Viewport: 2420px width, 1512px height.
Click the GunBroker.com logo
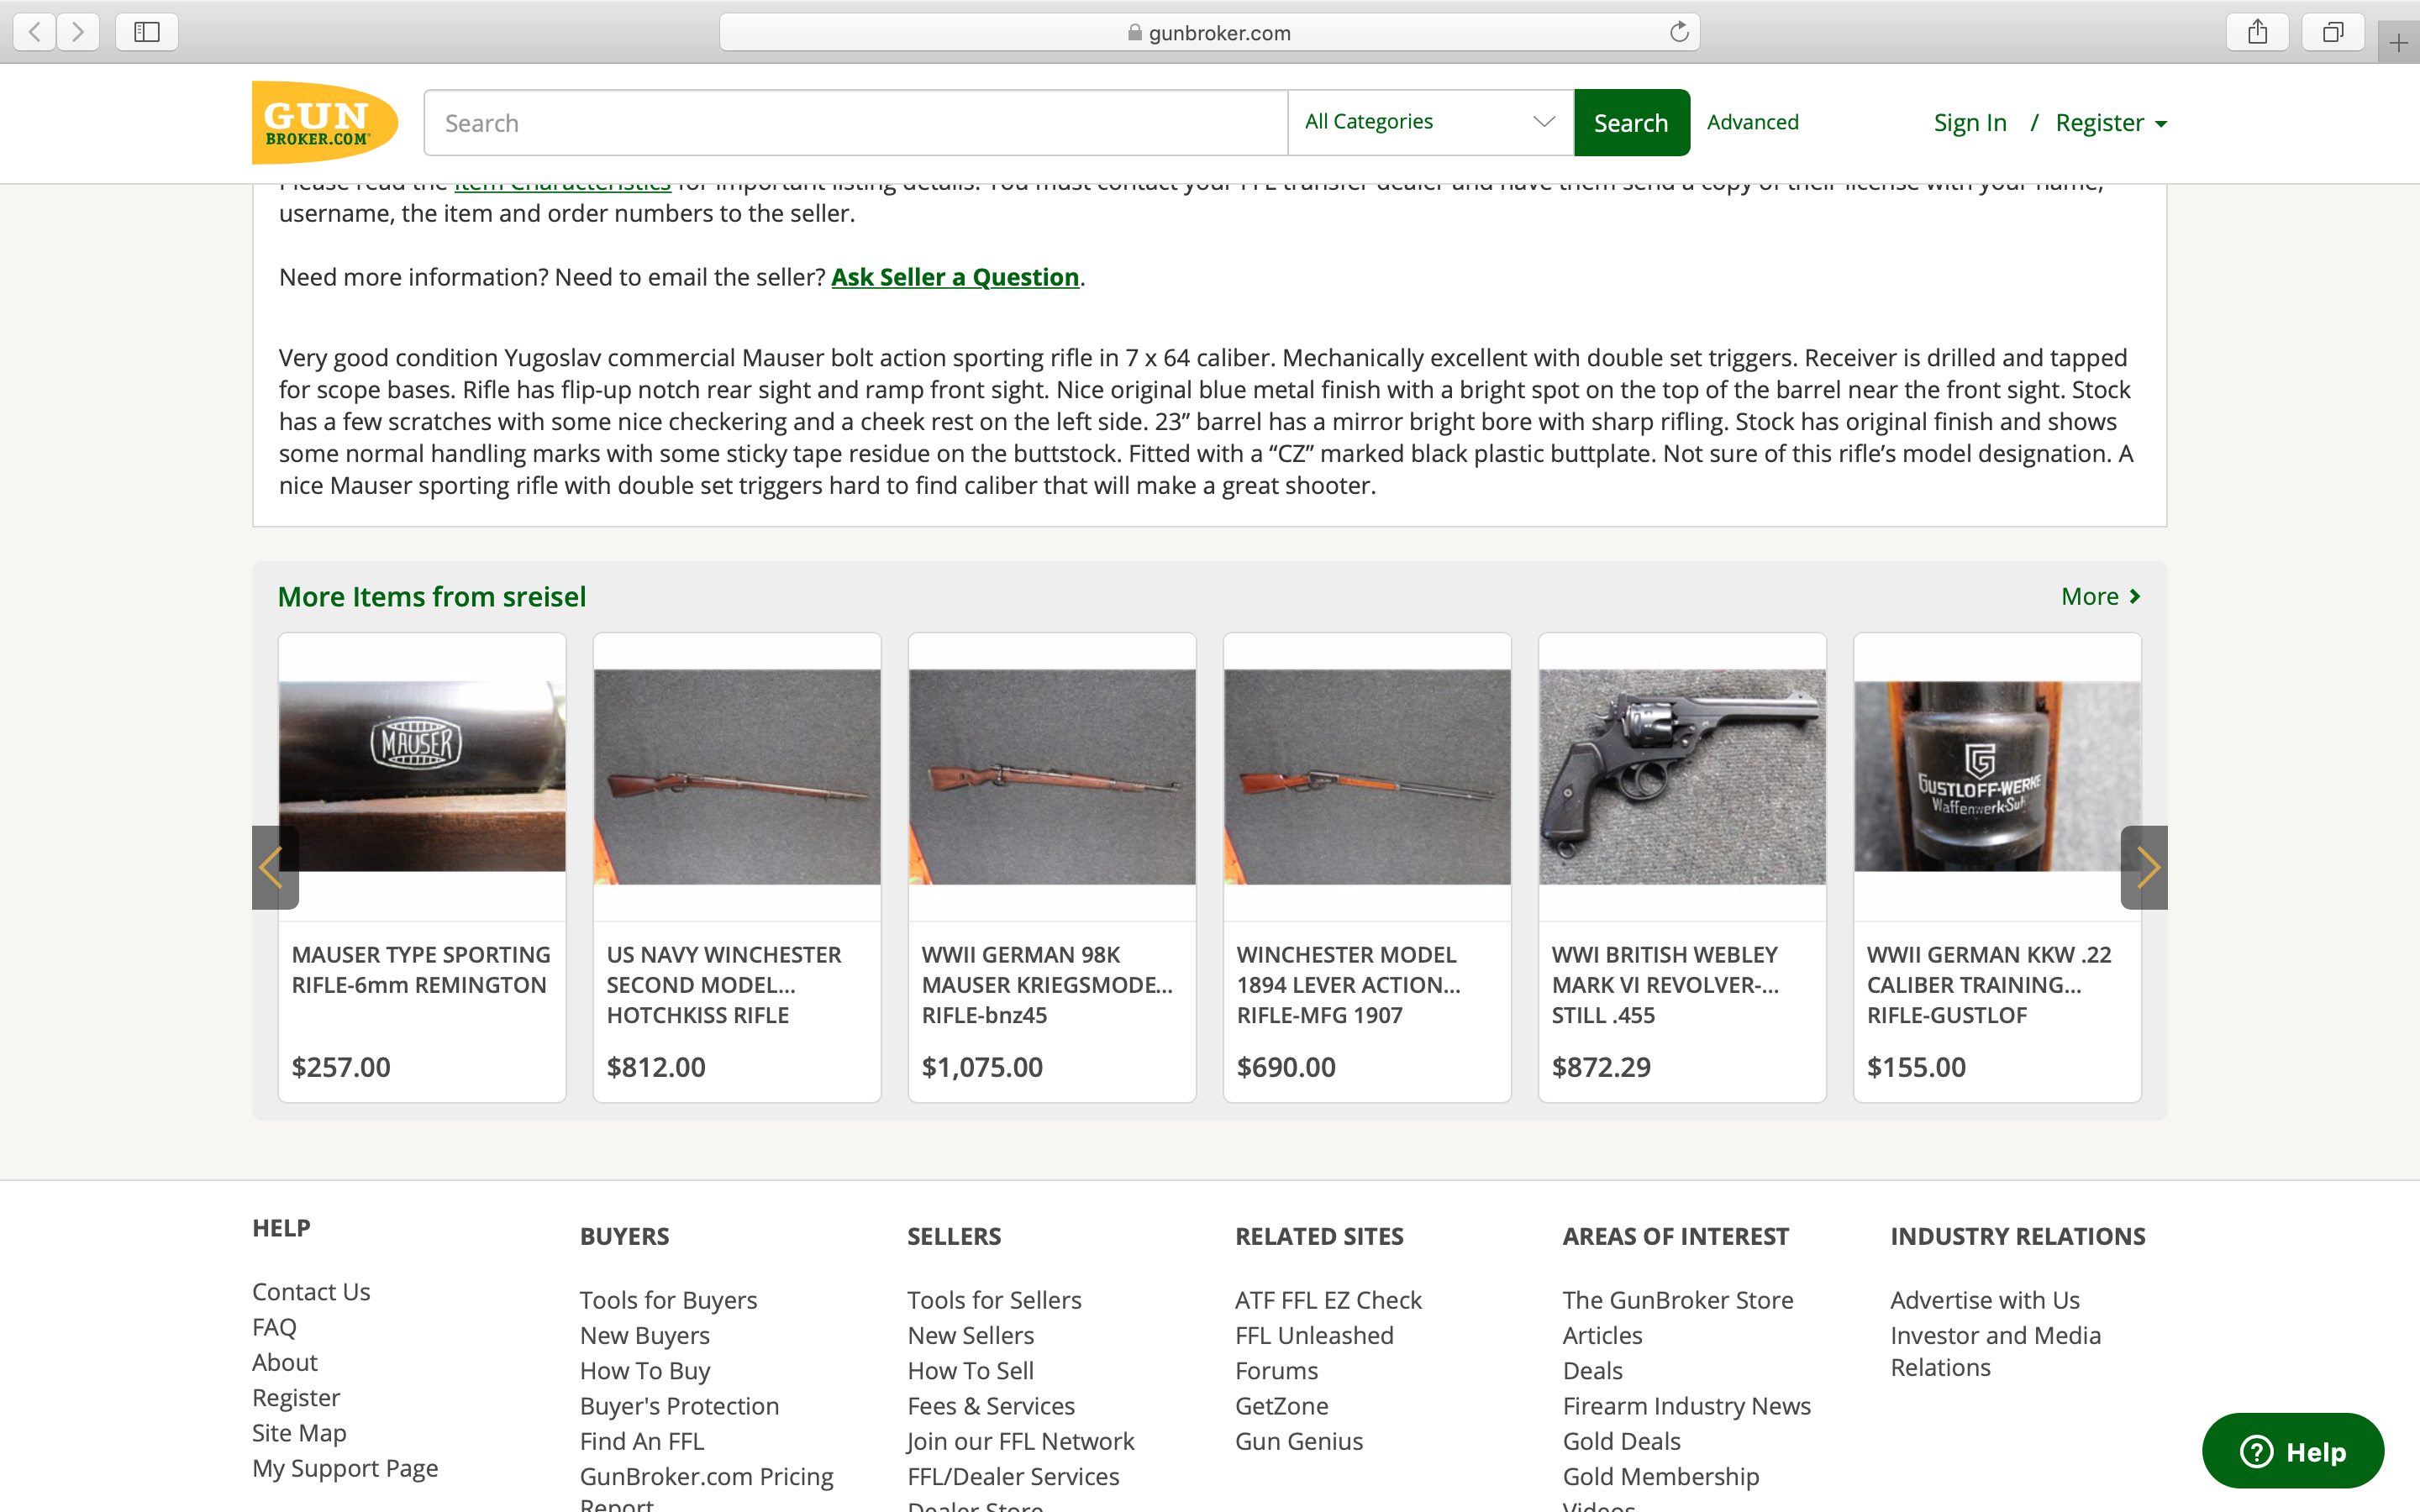[324, 122]
